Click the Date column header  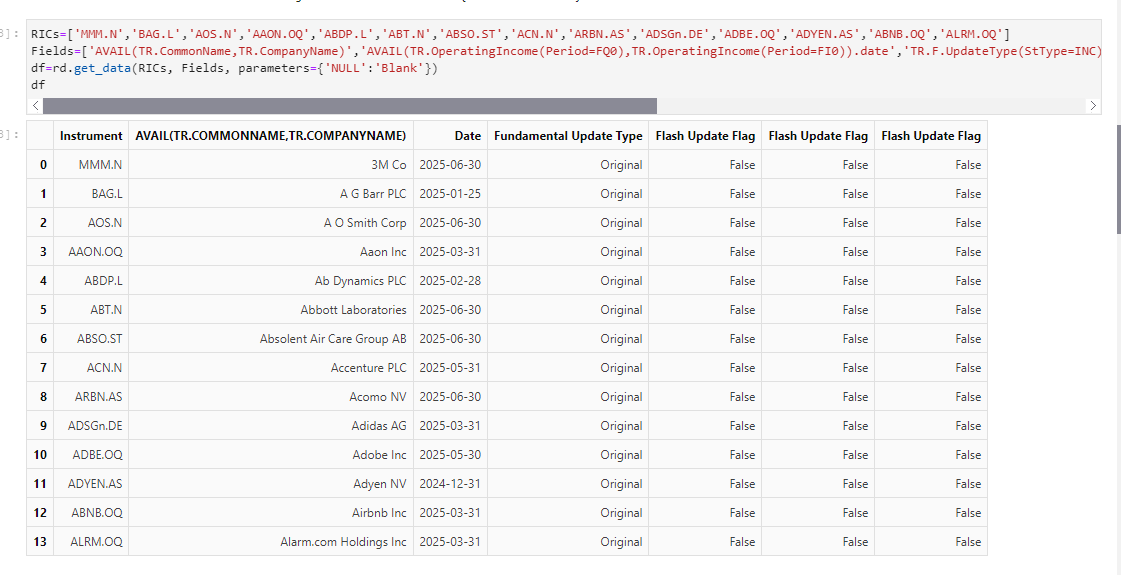click(450, 136)
